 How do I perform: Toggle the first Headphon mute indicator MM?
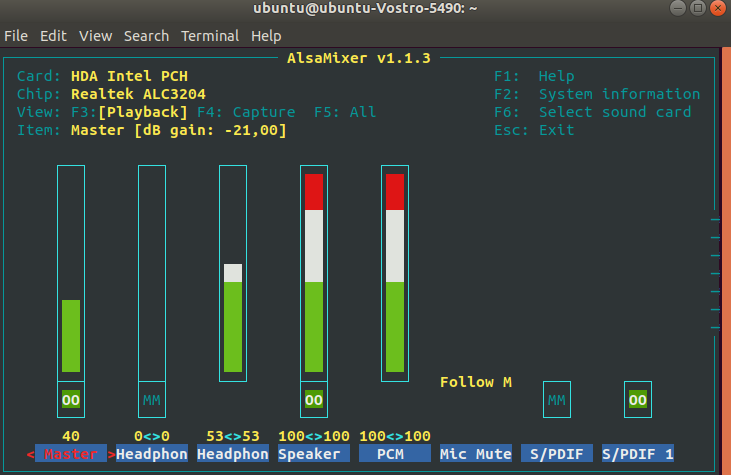coord(152,400)
